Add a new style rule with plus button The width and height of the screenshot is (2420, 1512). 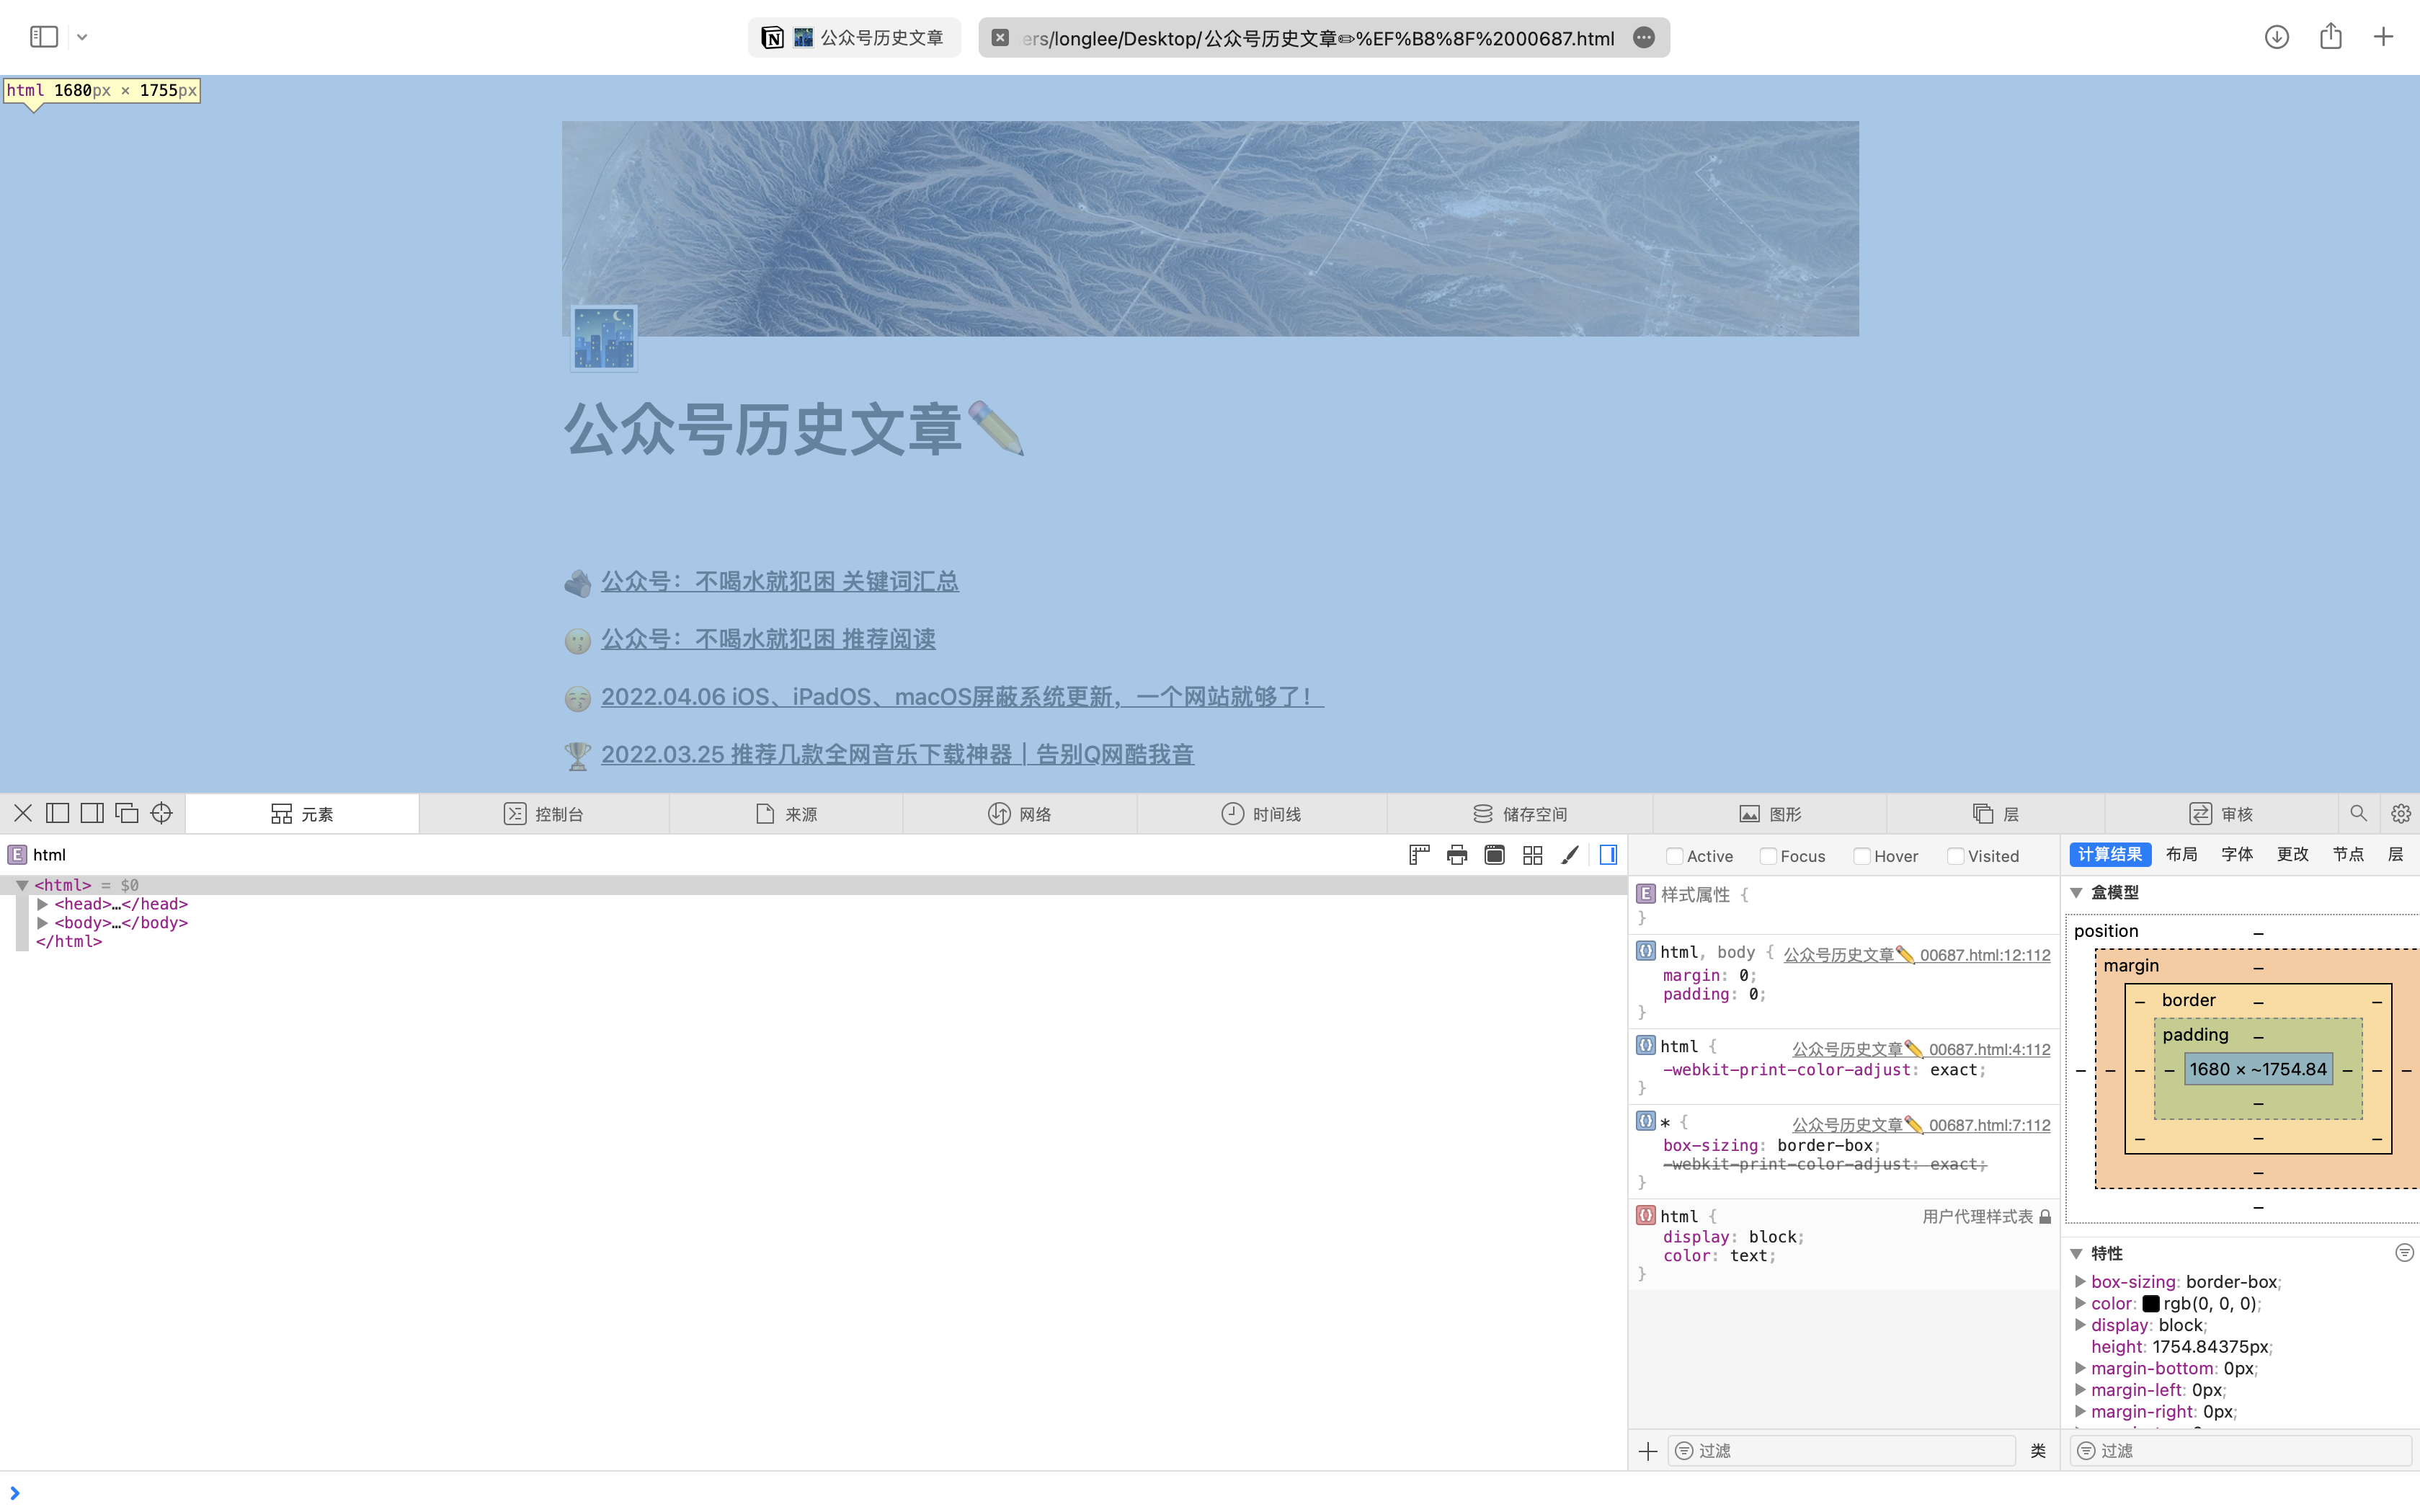[1648, 1451]
